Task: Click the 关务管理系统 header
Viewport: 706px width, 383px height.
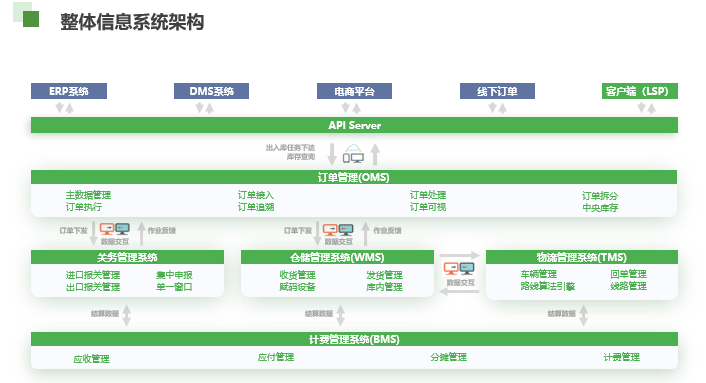Action: click(x=127, y=257)
